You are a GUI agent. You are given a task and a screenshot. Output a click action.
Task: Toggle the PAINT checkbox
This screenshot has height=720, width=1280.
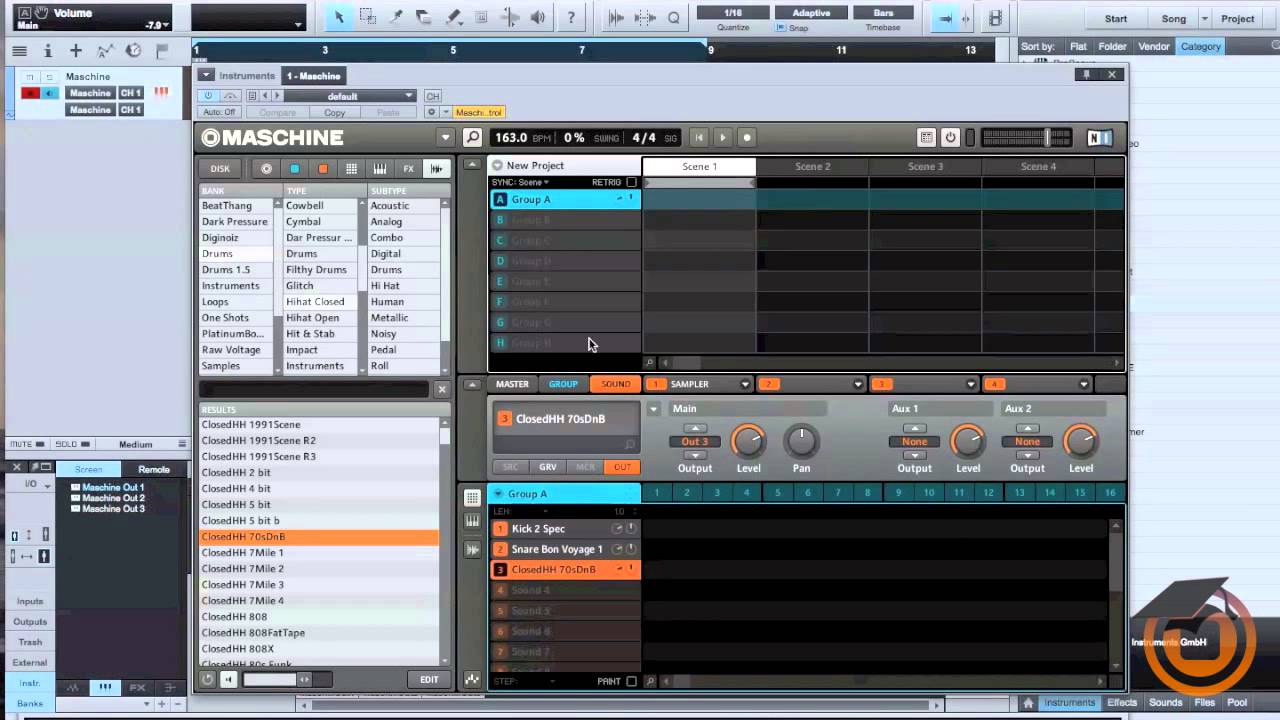[x=631, y=681]
